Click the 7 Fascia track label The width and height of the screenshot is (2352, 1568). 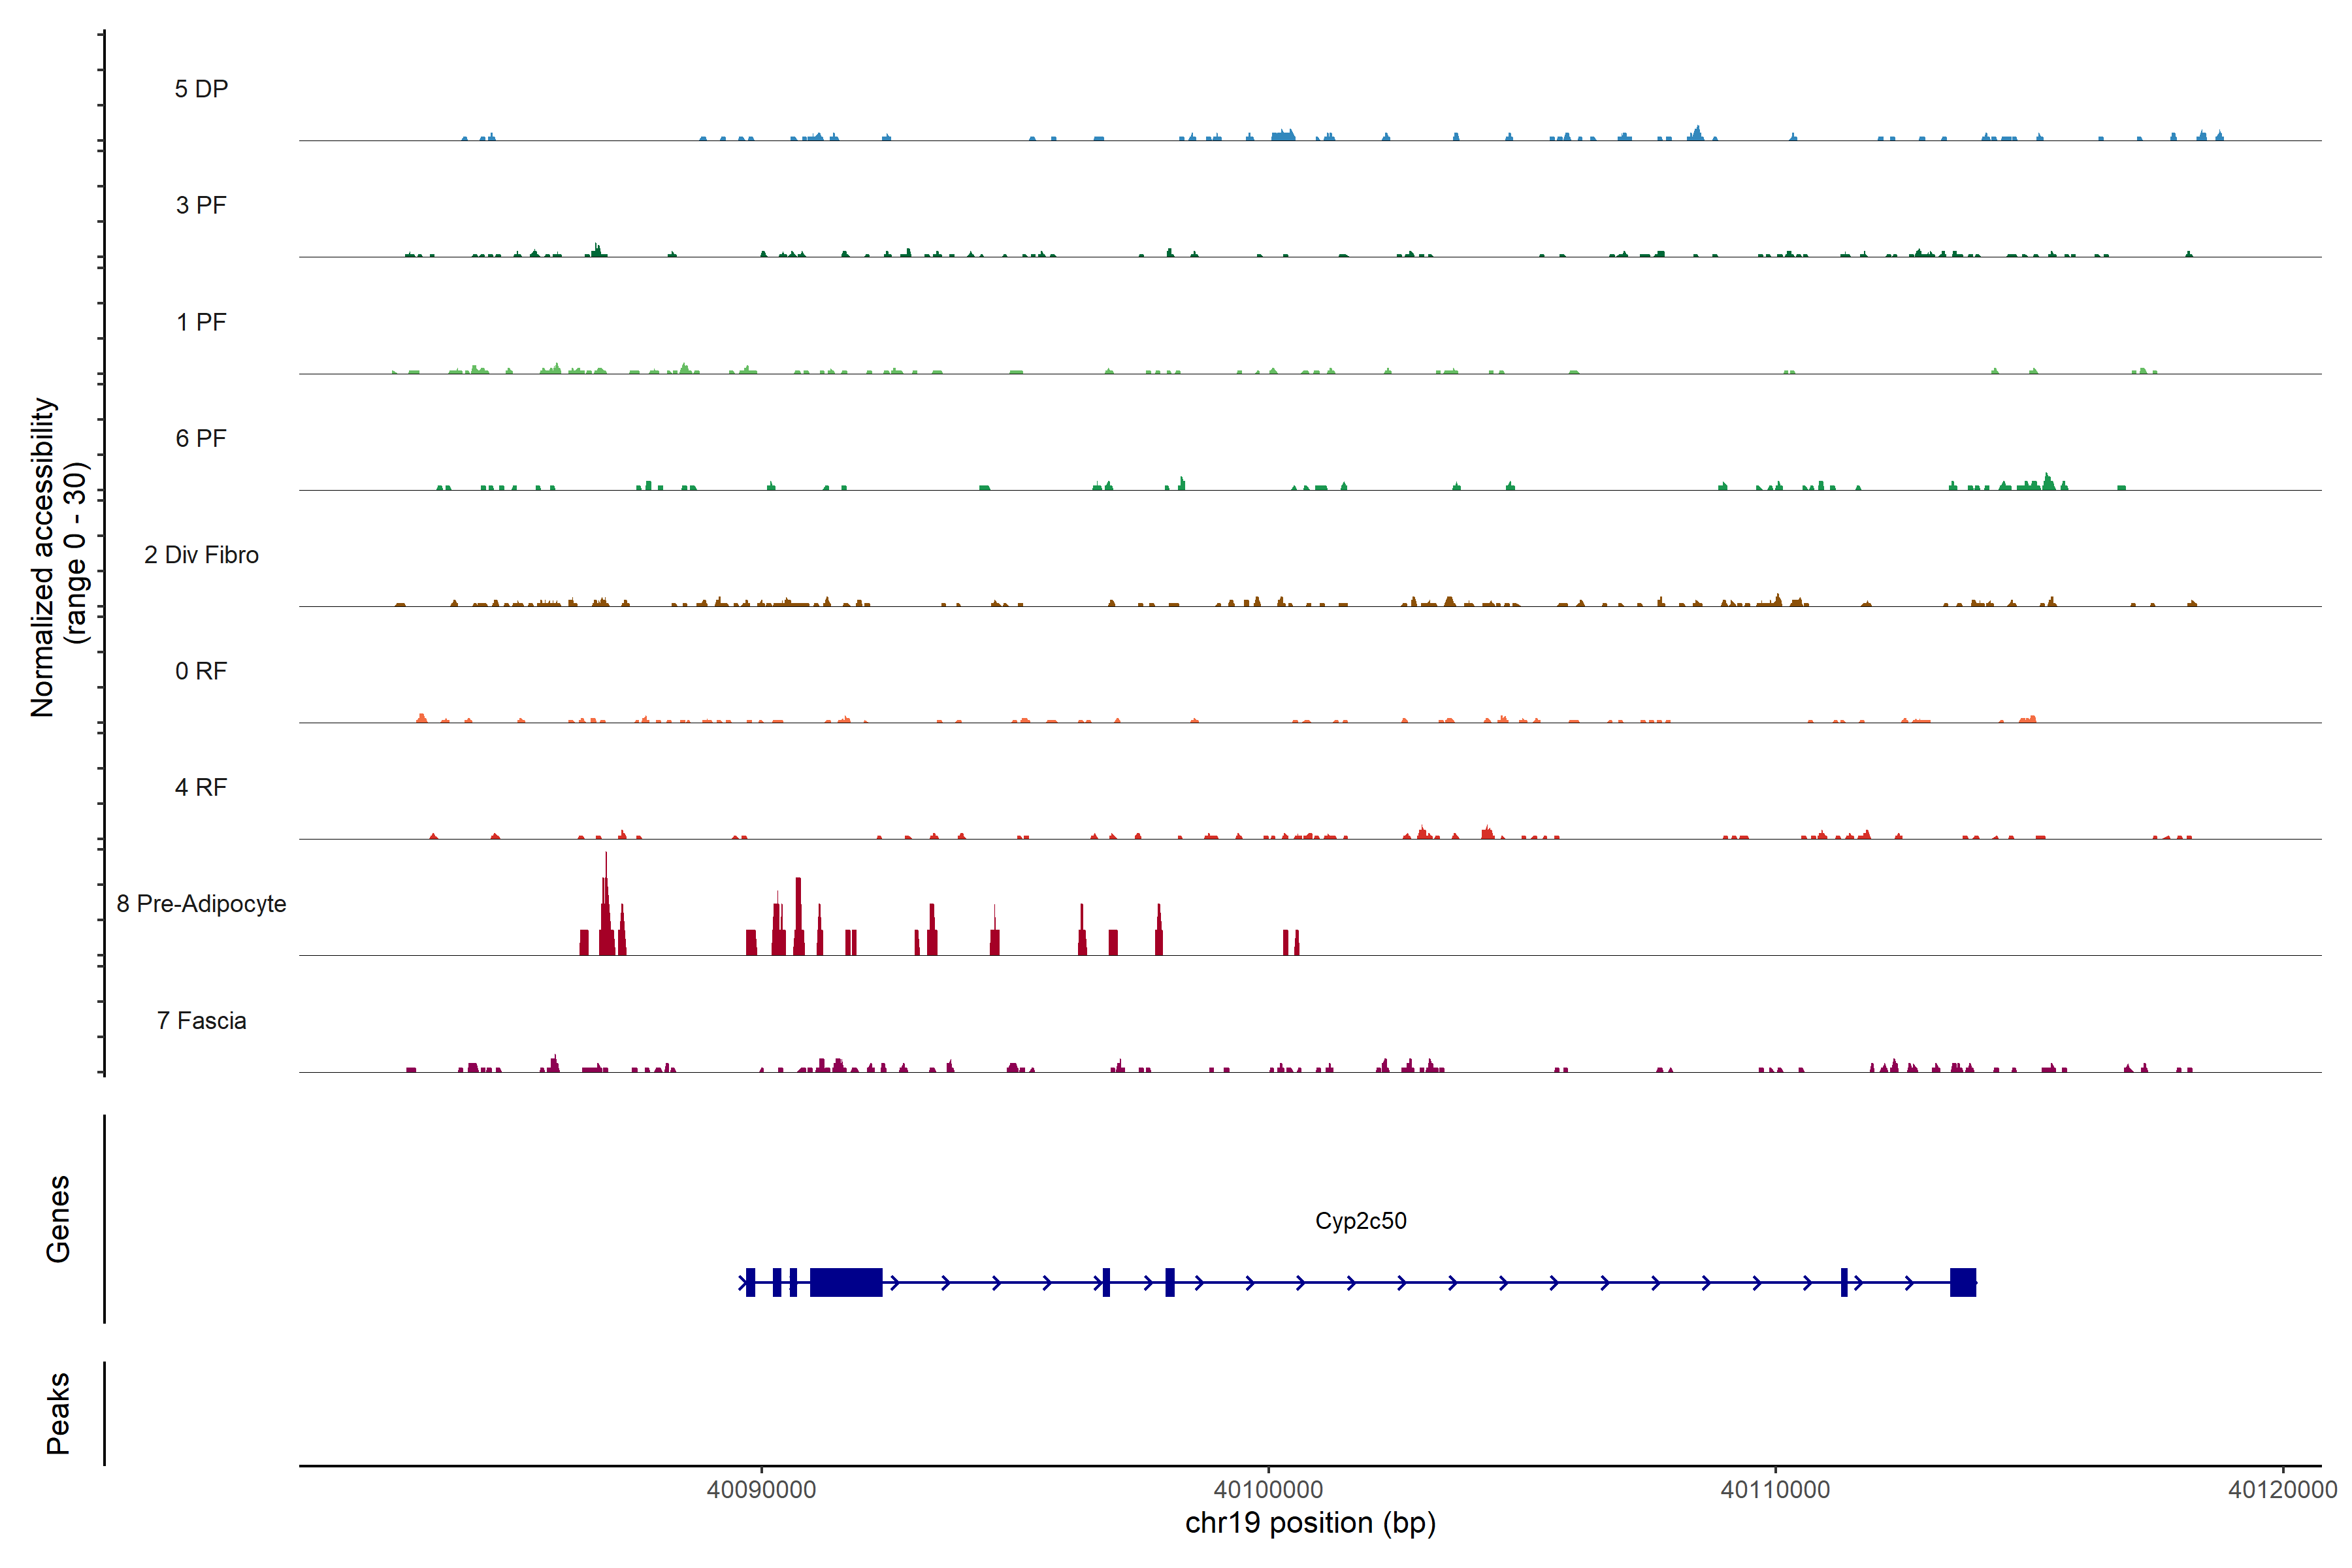click(x=201, y=1020)
